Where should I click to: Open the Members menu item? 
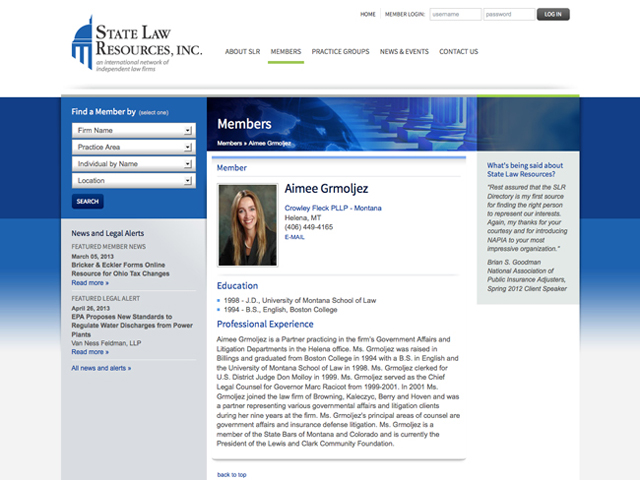pyautogui.click(x=286, y=51)
